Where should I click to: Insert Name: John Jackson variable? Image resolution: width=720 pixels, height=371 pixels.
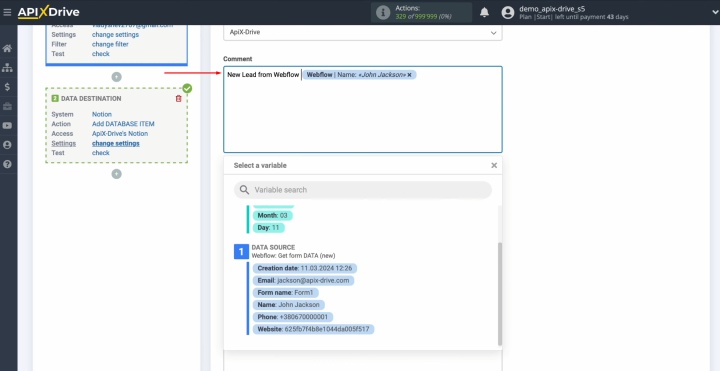(x=289, y=305)
